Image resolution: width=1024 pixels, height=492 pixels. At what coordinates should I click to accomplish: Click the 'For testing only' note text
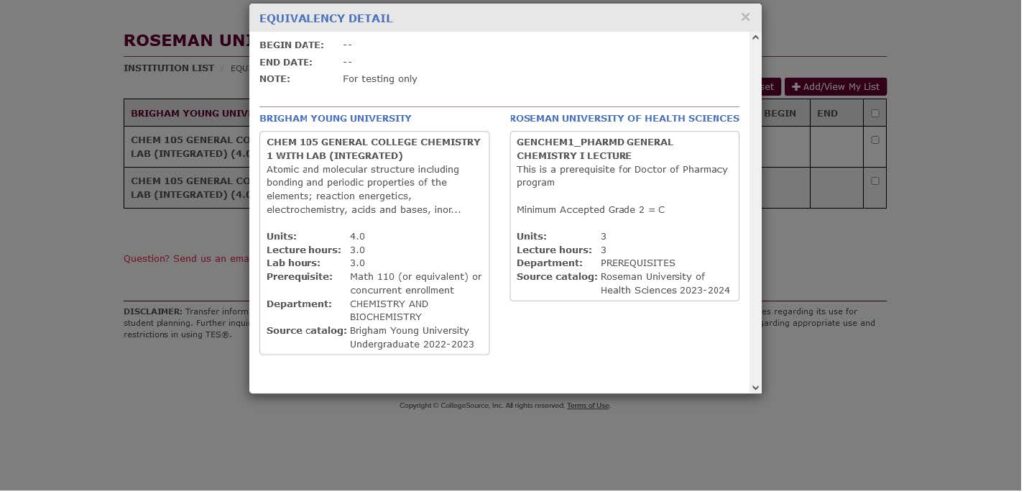[379, 79]
